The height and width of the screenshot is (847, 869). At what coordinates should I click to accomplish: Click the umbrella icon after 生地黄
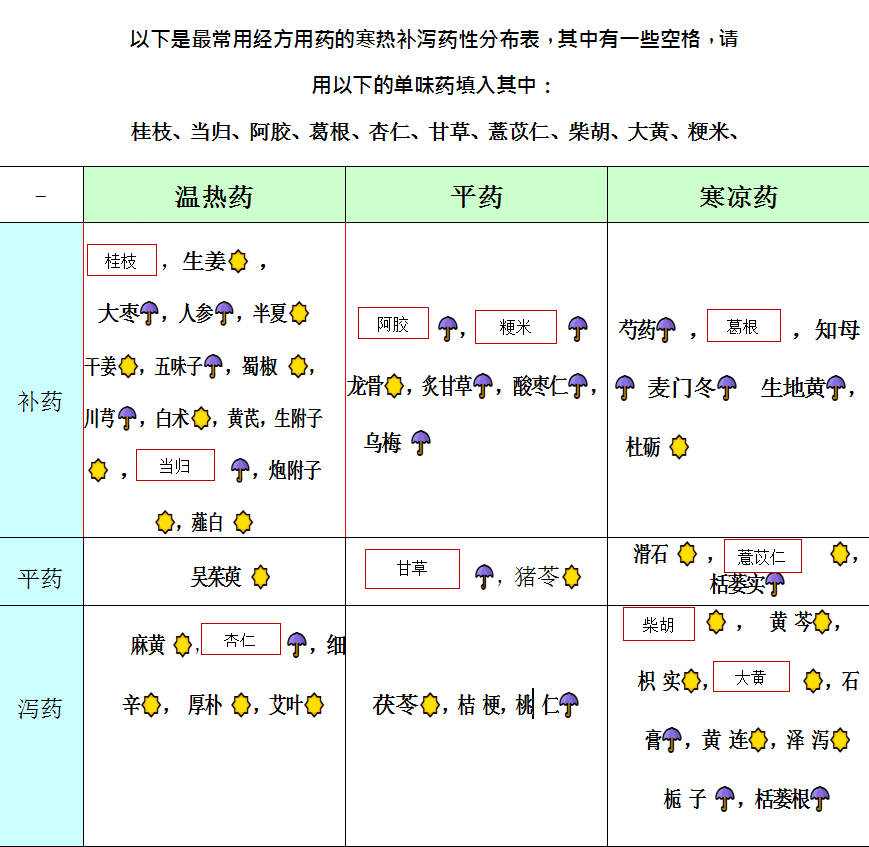pyautogui.click(x=836, y=387)
